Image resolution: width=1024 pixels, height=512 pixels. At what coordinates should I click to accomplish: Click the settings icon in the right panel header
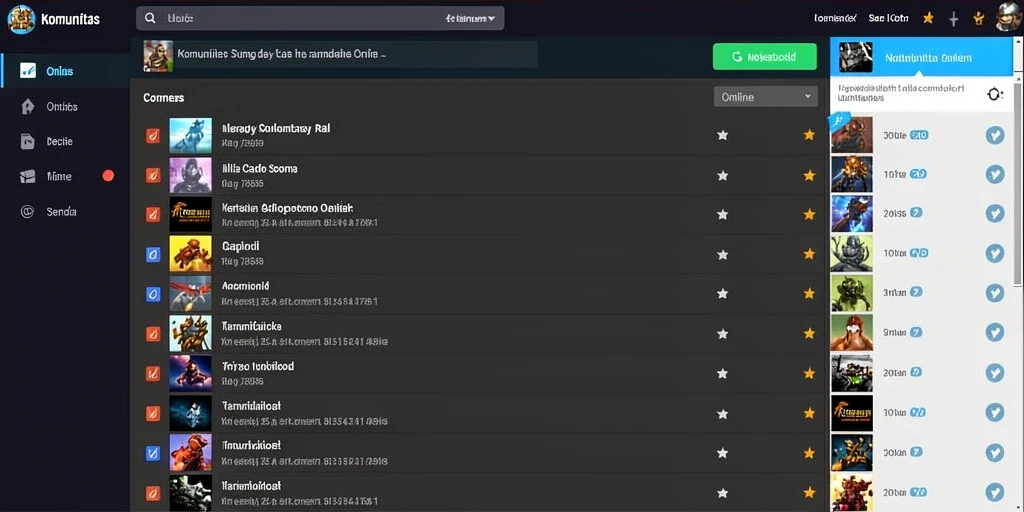click(x=995, y=95)
